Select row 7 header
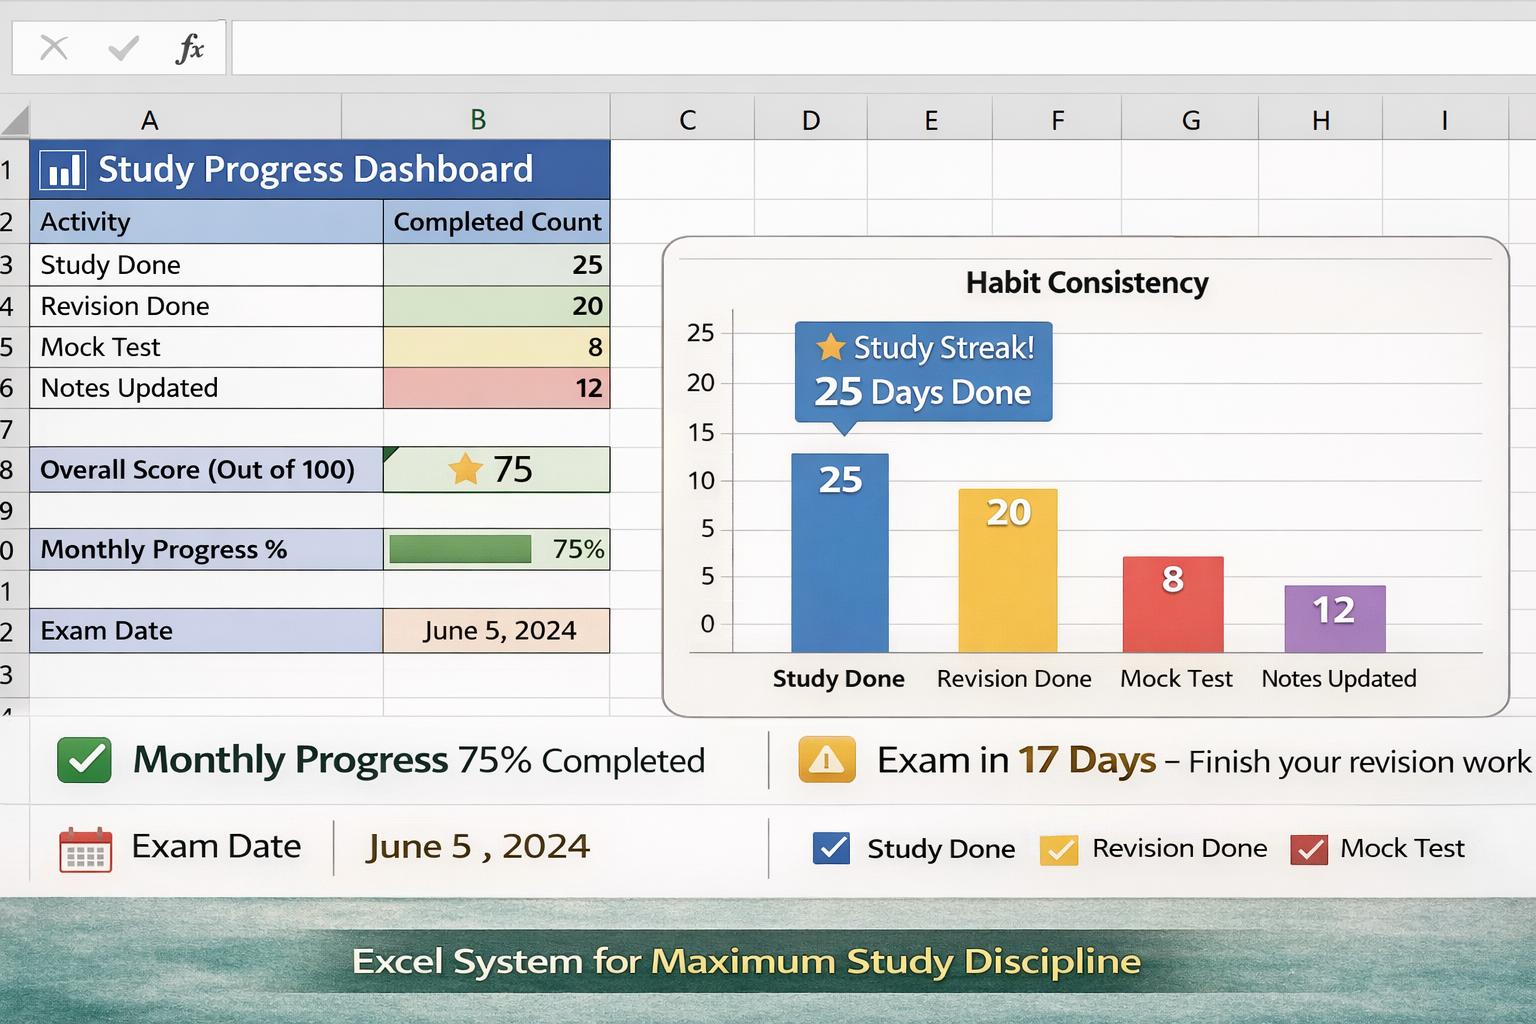This screenshot has width=1536, height=1024. tap(14, 429)
